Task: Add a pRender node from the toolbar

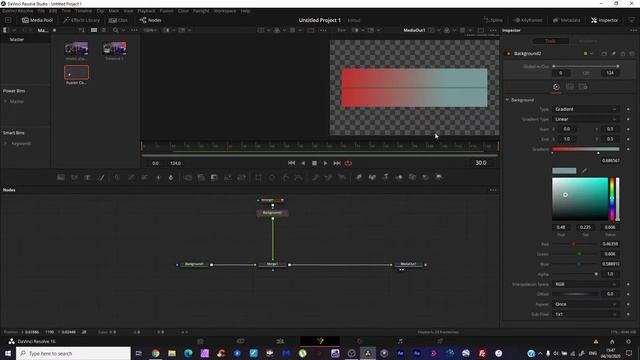Action: [x=342, y=177]
